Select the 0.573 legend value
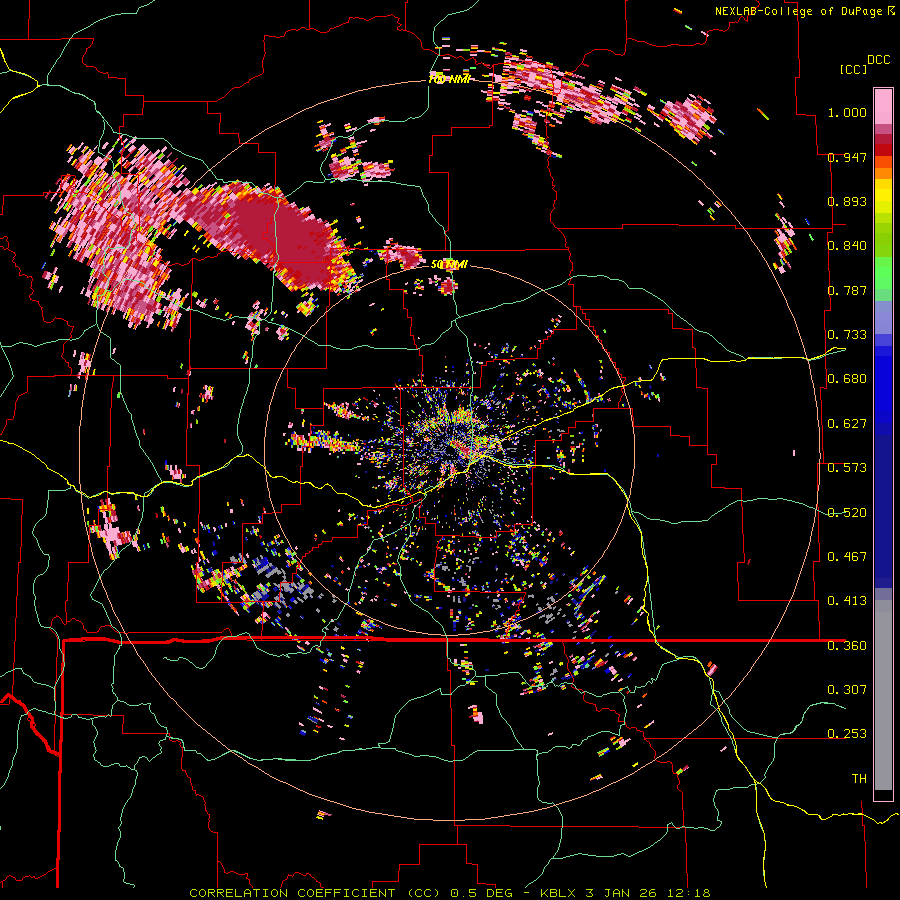This screenshot has height=900, width=900. [x=847, y=468]
